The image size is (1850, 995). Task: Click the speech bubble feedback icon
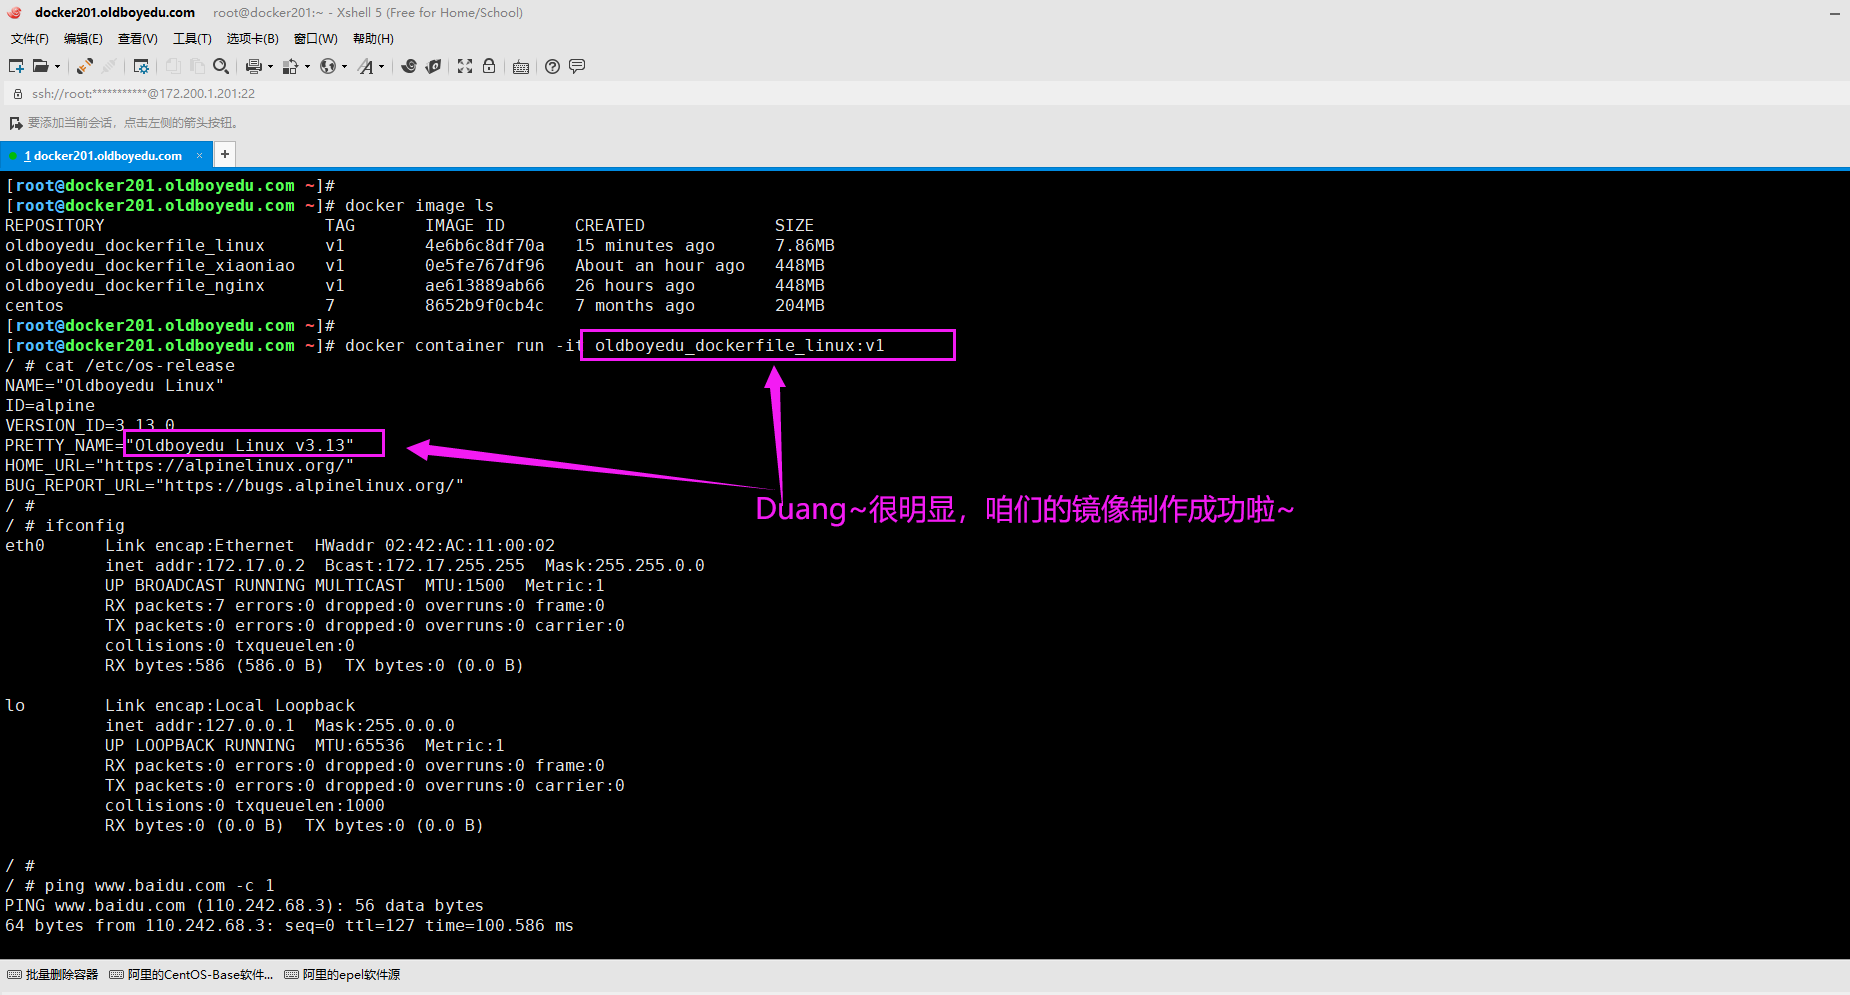pos(577,66)
